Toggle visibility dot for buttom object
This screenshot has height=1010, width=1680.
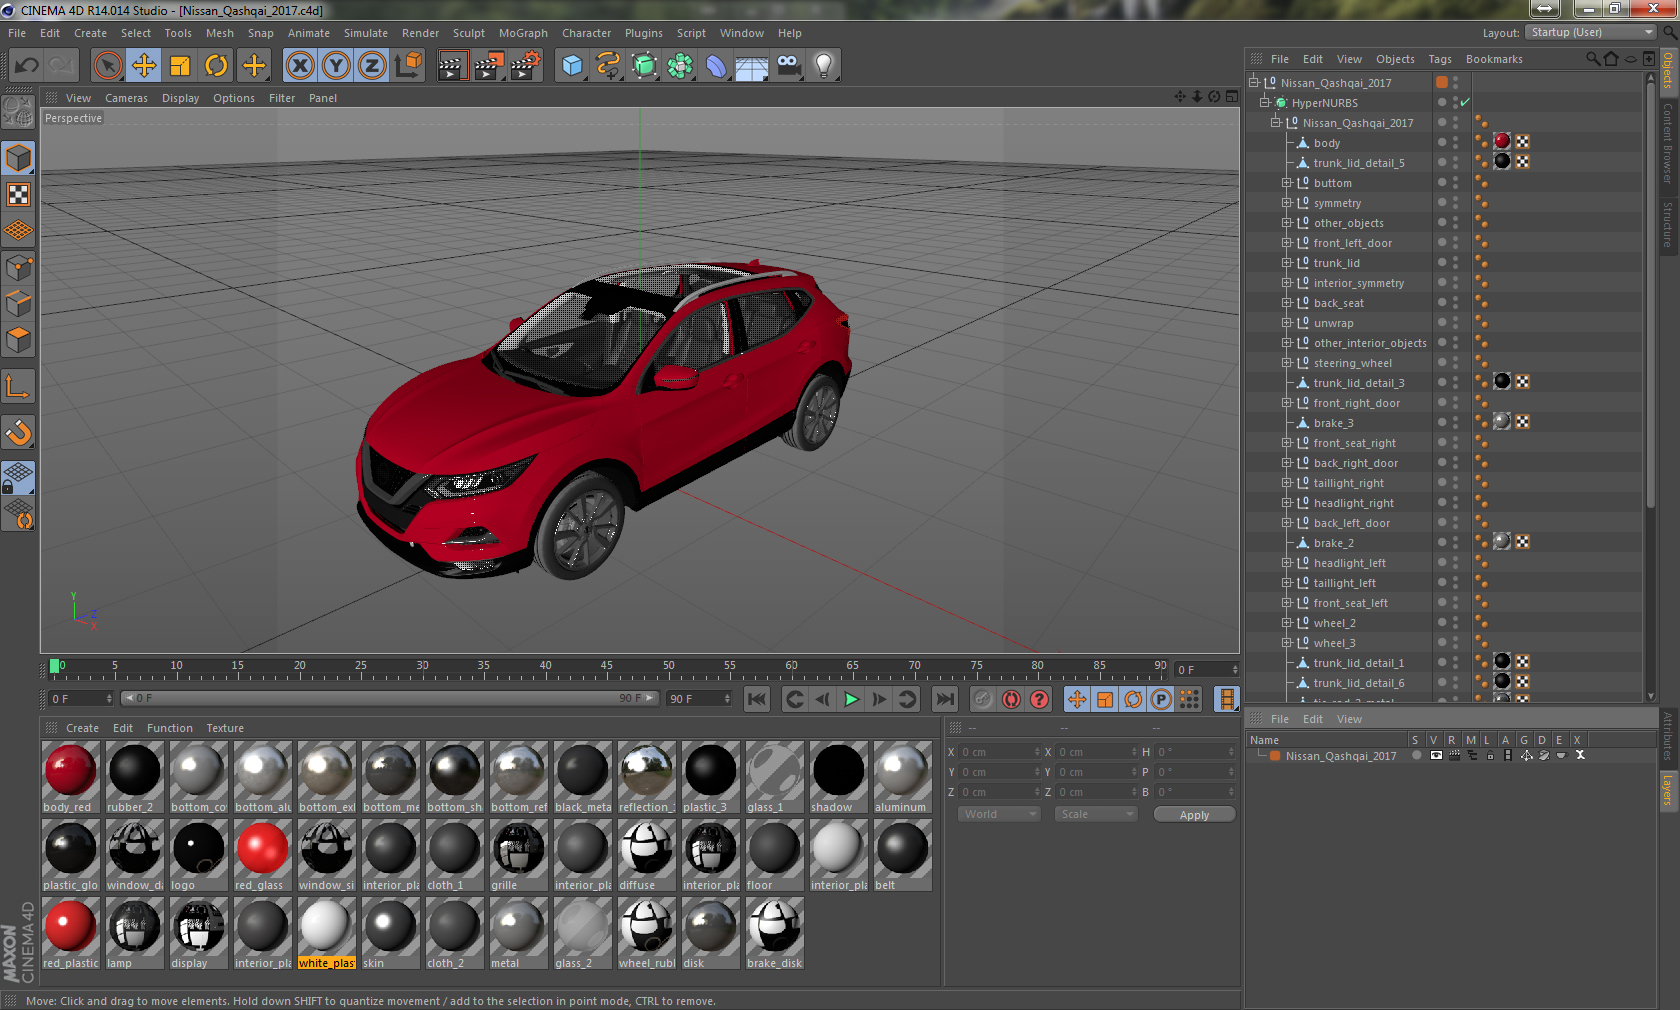tap(1442, 182)
